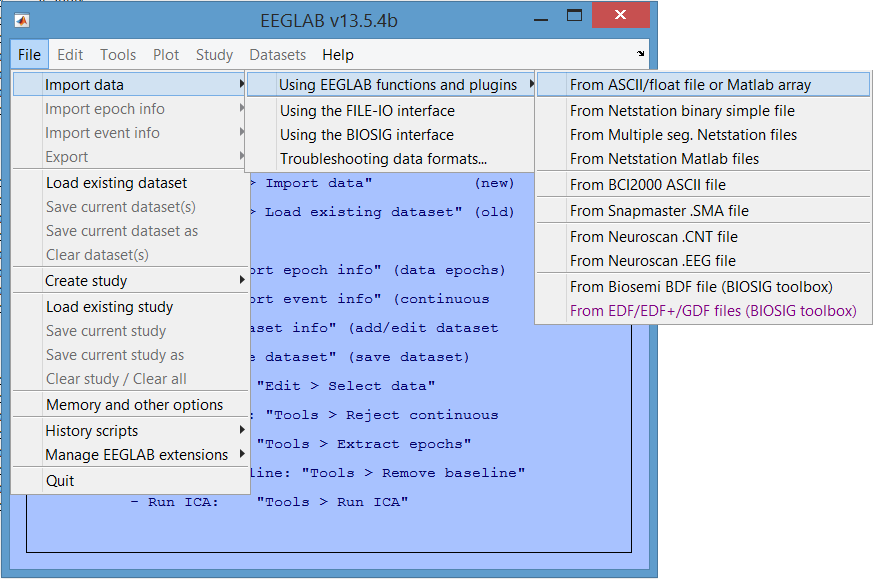Viewport: 873px width, 579px height.
Task: Open Troubleshooting data formats...
Action: [390, 159]
